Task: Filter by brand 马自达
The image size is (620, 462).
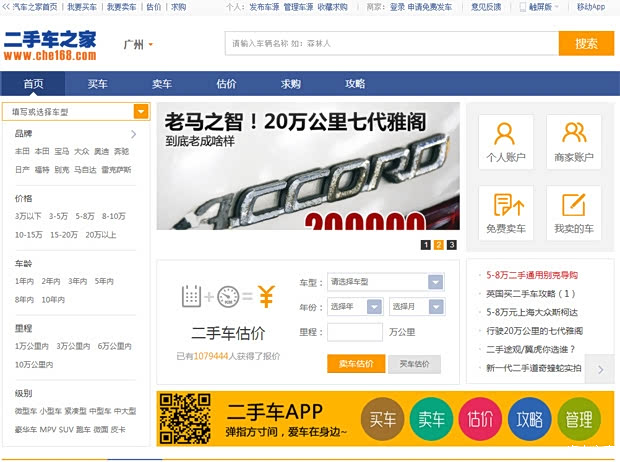Action: [x=85, y=170]
